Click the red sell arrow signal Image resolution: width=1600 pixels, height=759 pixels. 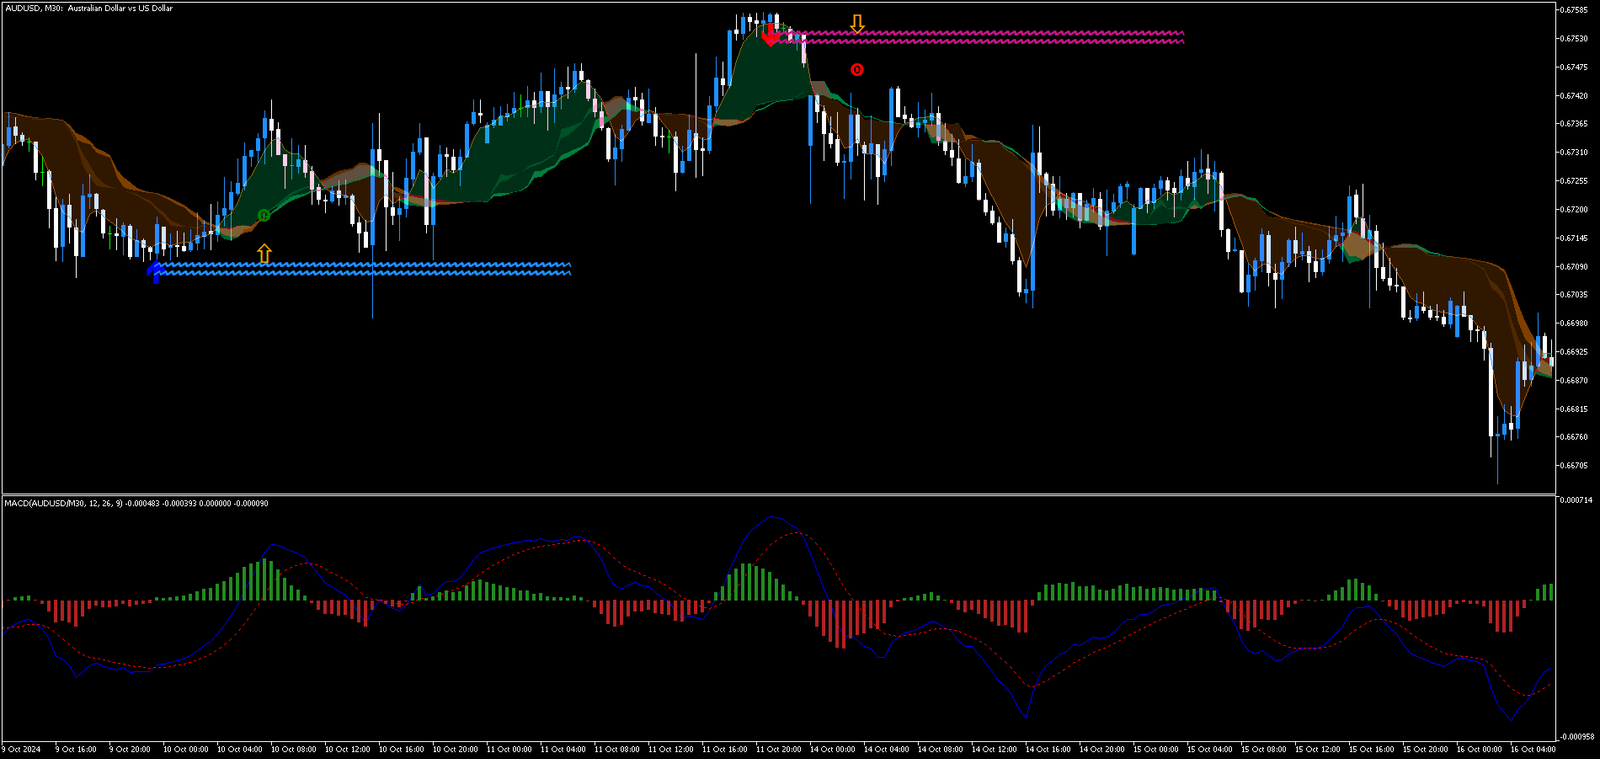click(770, 37)
